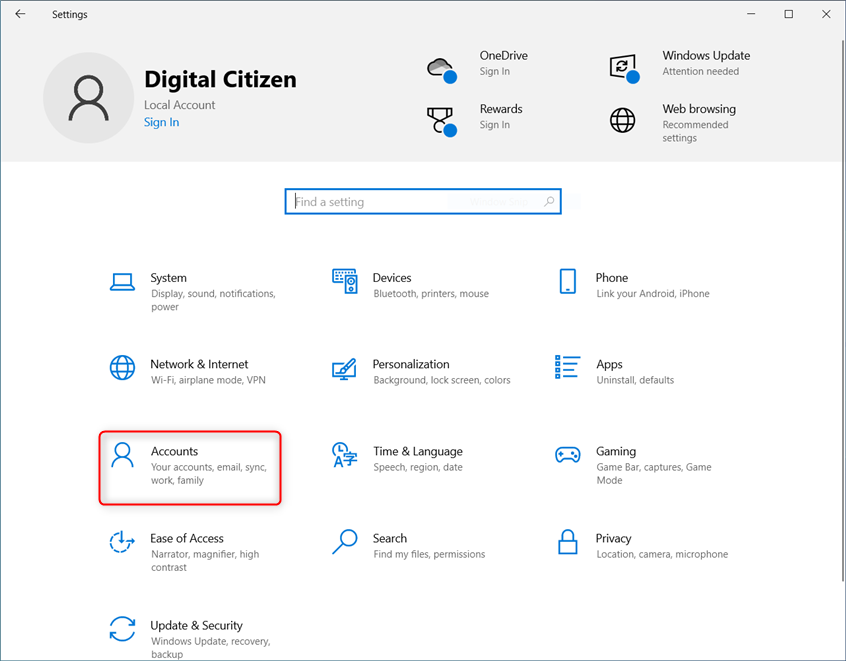
Task: Open the Rewards medal icon
Action: (442, 122)
